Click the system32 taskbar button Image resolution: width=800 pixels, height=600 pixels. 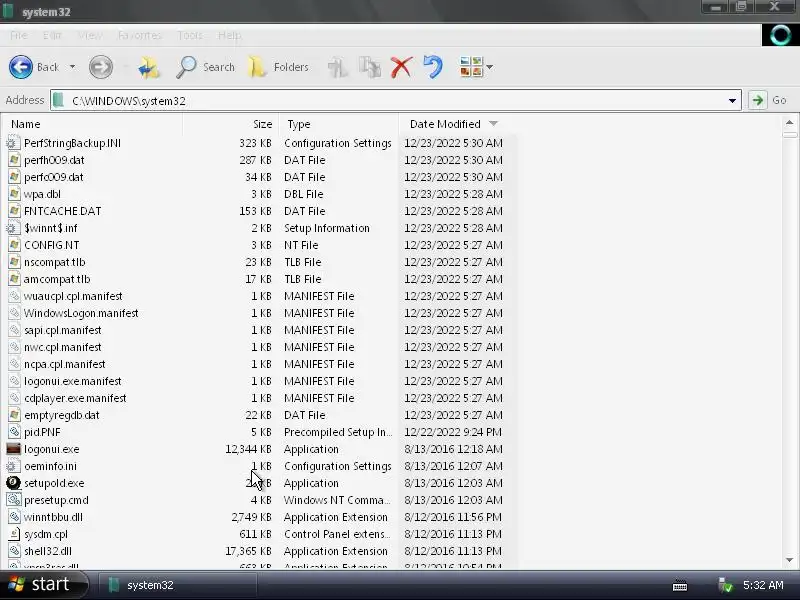tap(176, 585)
